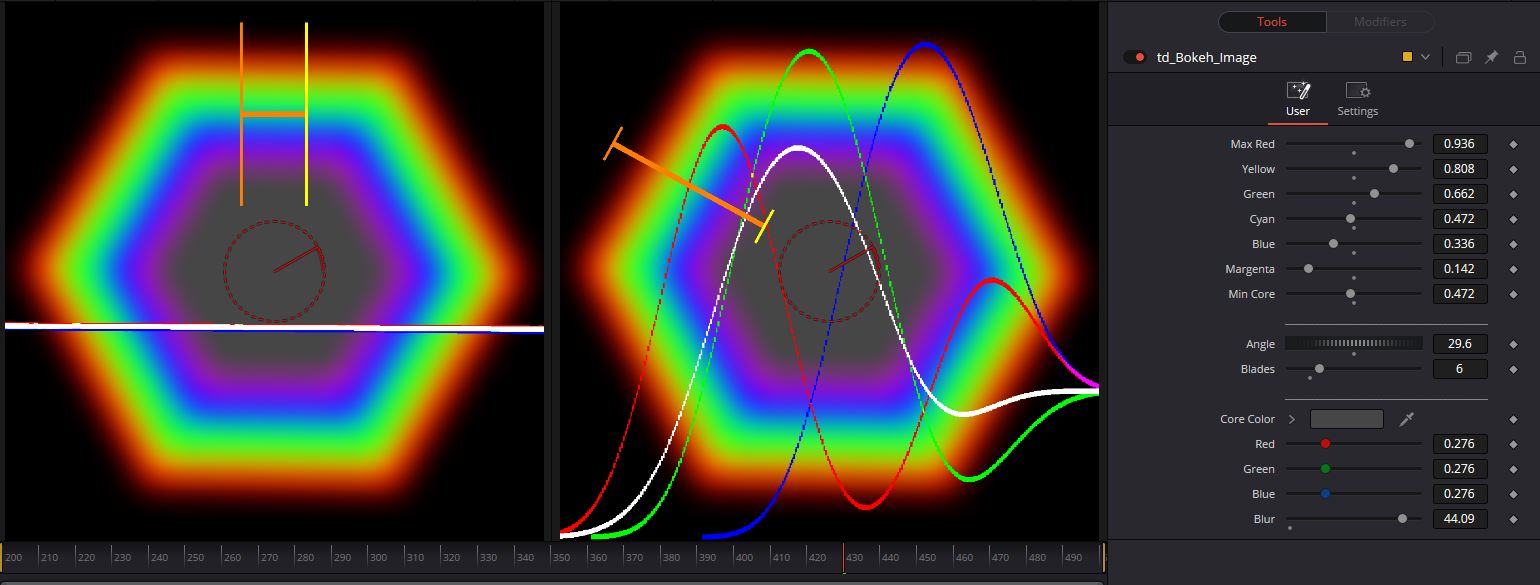Switch to the Modifiers tab
This screenshot has height=585, width=1540.
(x=1380, y=22)
